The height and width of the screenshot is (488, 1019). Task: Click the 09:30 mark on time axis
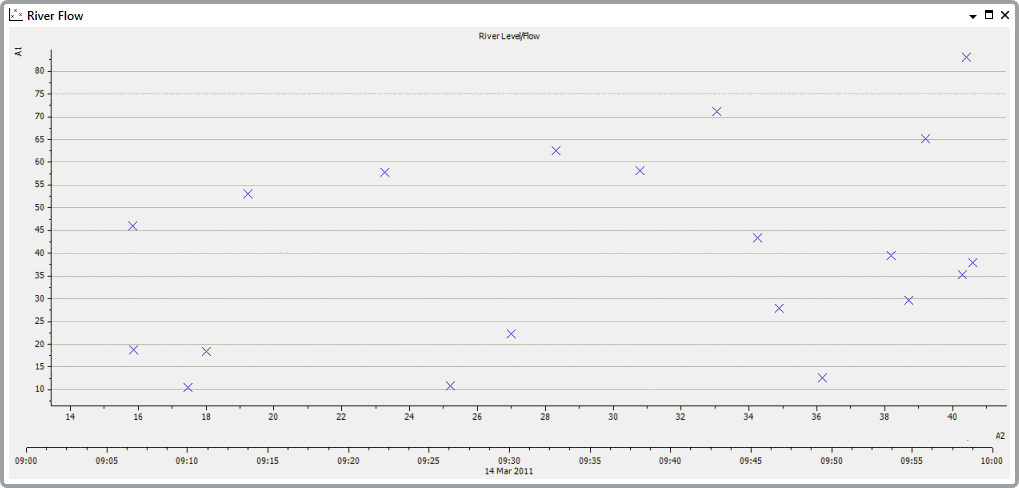click(509, 461)
